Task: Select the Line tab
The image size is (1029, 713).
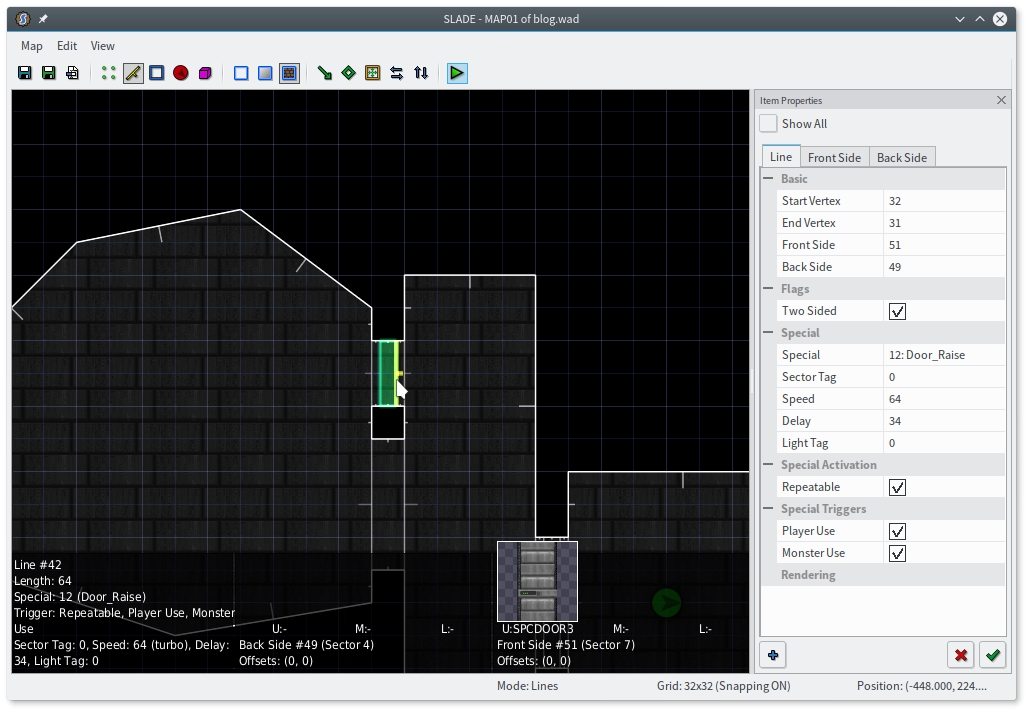Action: (x=781, y=156)
